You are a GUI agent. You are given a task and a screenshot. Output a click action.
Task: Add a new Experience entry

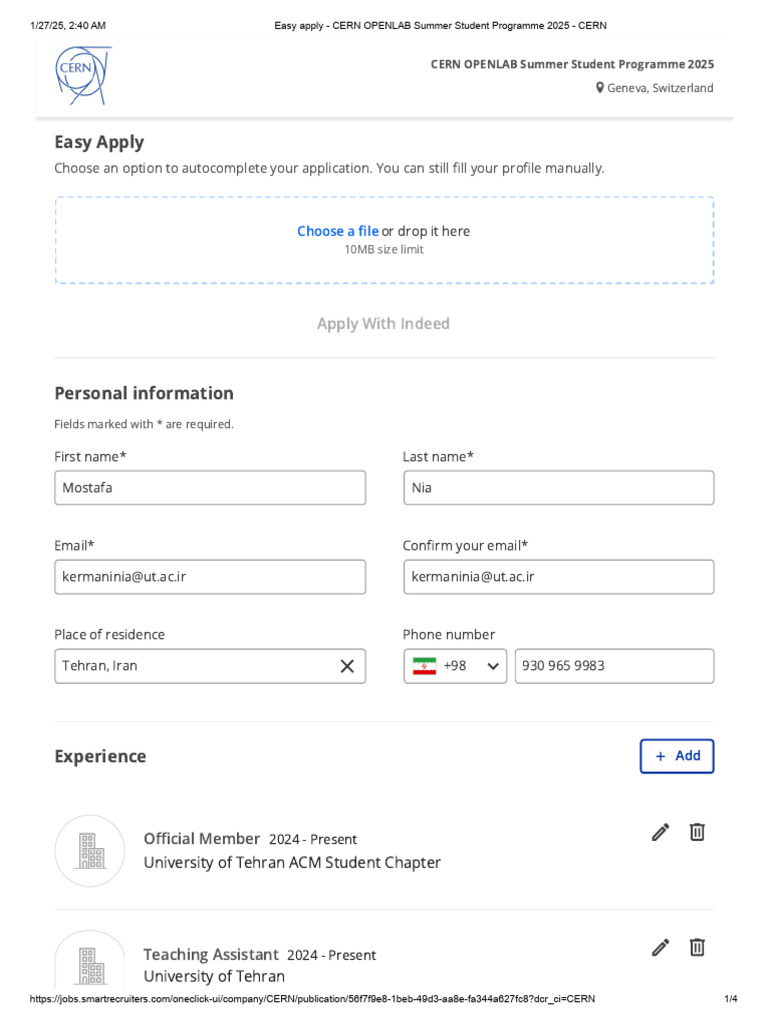point(677,756)
